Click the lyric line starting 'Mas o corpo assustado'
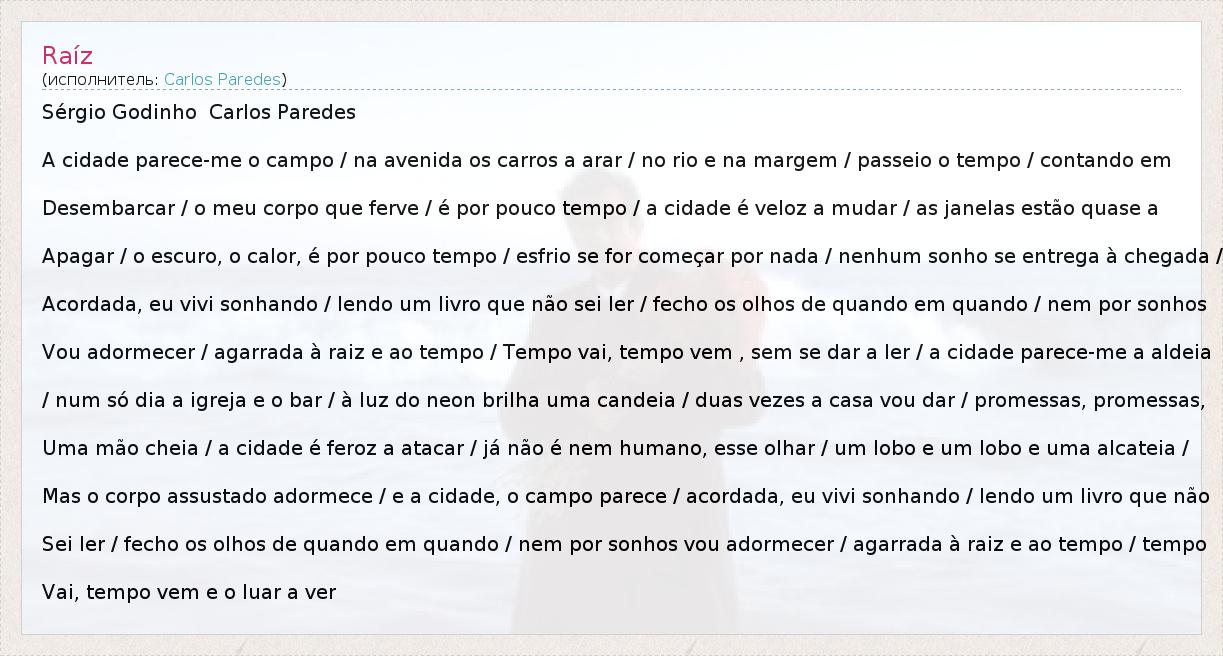The image size is (1223, 656). pos(625,496)
